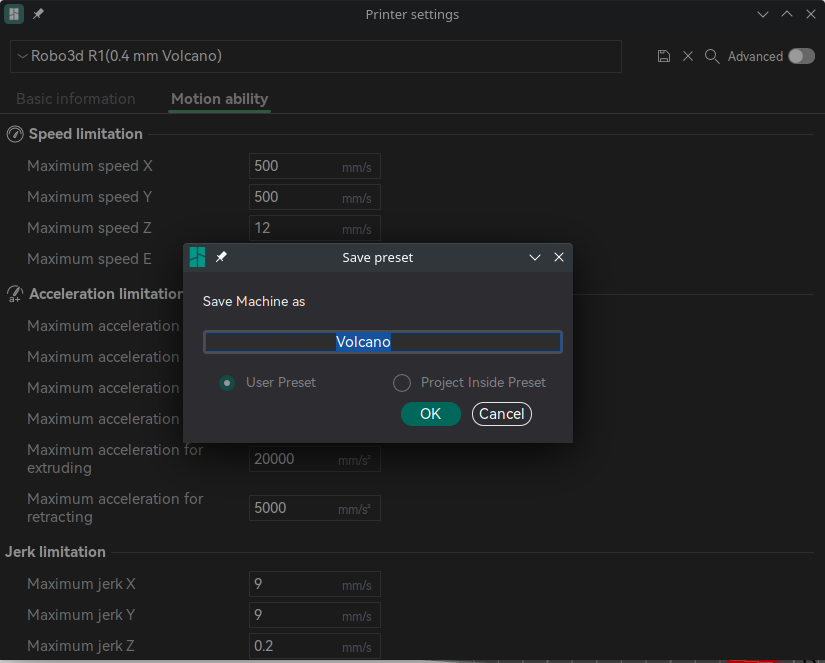825x663 pixels.
Task: Click the Printer settings window app icon
Action: (x=13, y=14)
